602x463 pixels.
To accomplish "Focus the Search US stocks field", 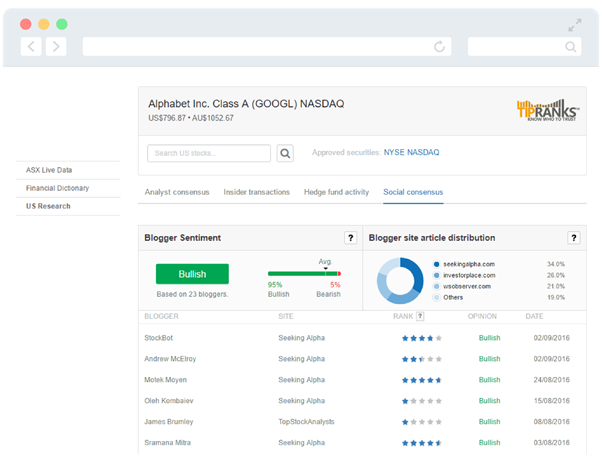I will (209, 153).
